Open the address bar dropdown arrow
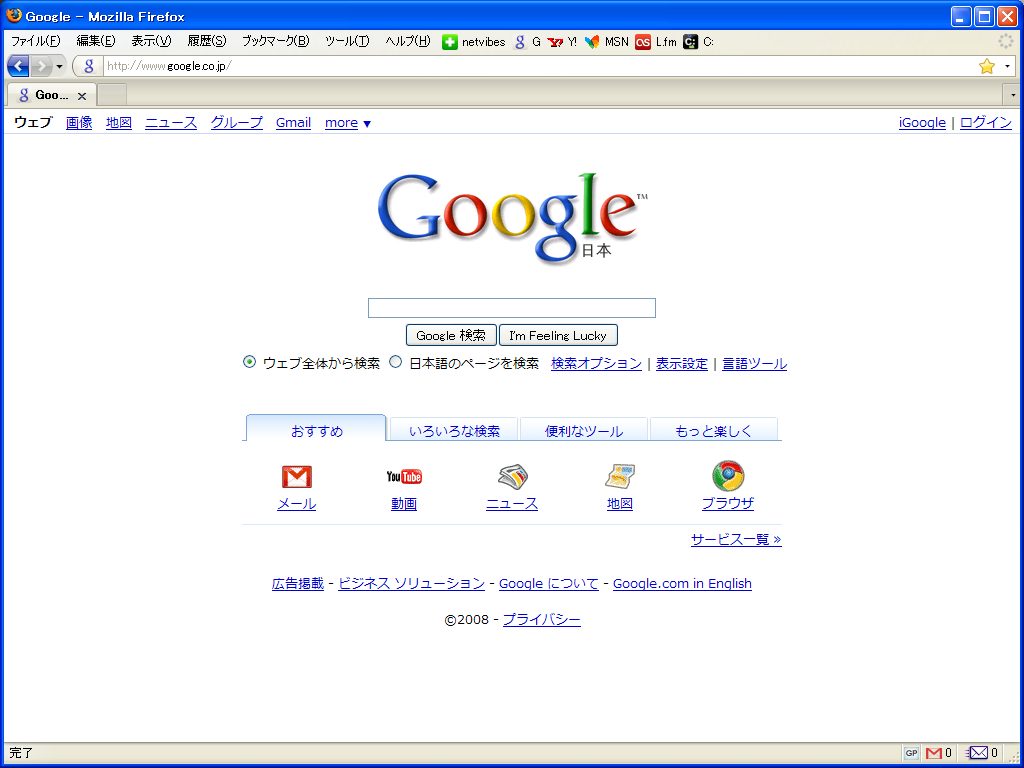 pyautogui.click(x=1007, y=66)
